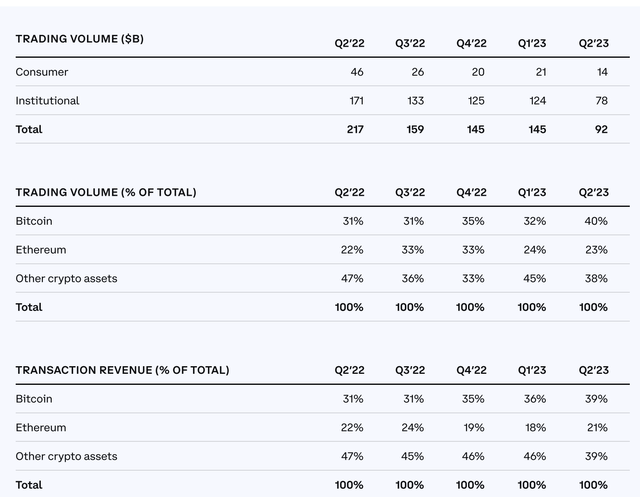Click Q1'23 header in trading volume ($B) table
640x497 pixels.
(532, 43)
